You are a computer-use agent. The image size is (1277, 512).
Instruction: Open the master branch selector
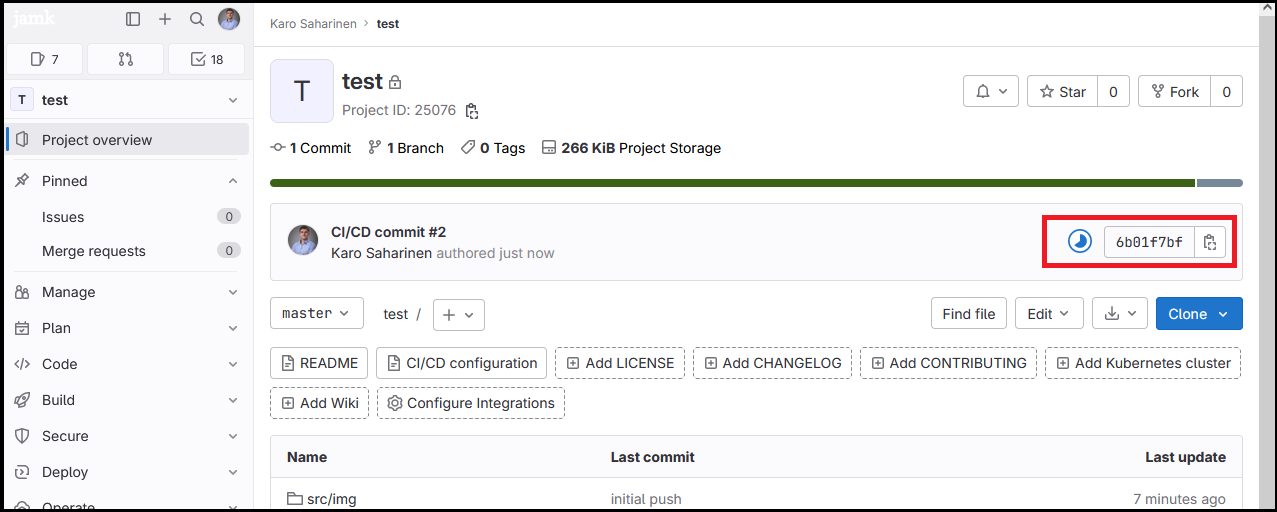(316, 313)
